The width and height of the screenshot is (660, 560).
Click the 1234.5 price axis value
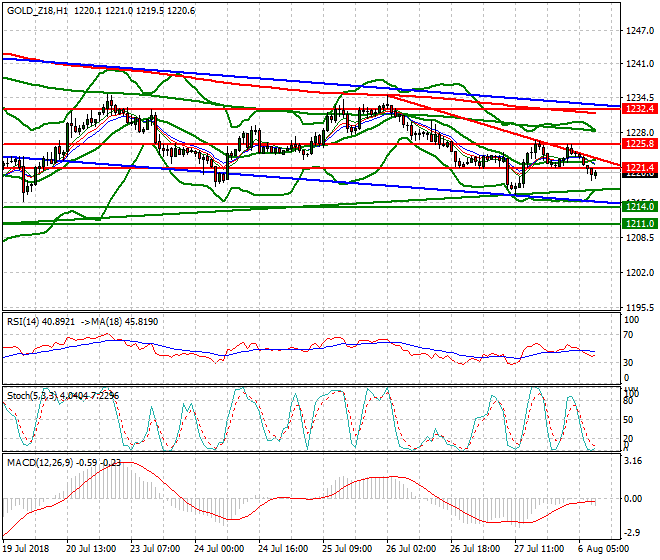click(640, 98)
